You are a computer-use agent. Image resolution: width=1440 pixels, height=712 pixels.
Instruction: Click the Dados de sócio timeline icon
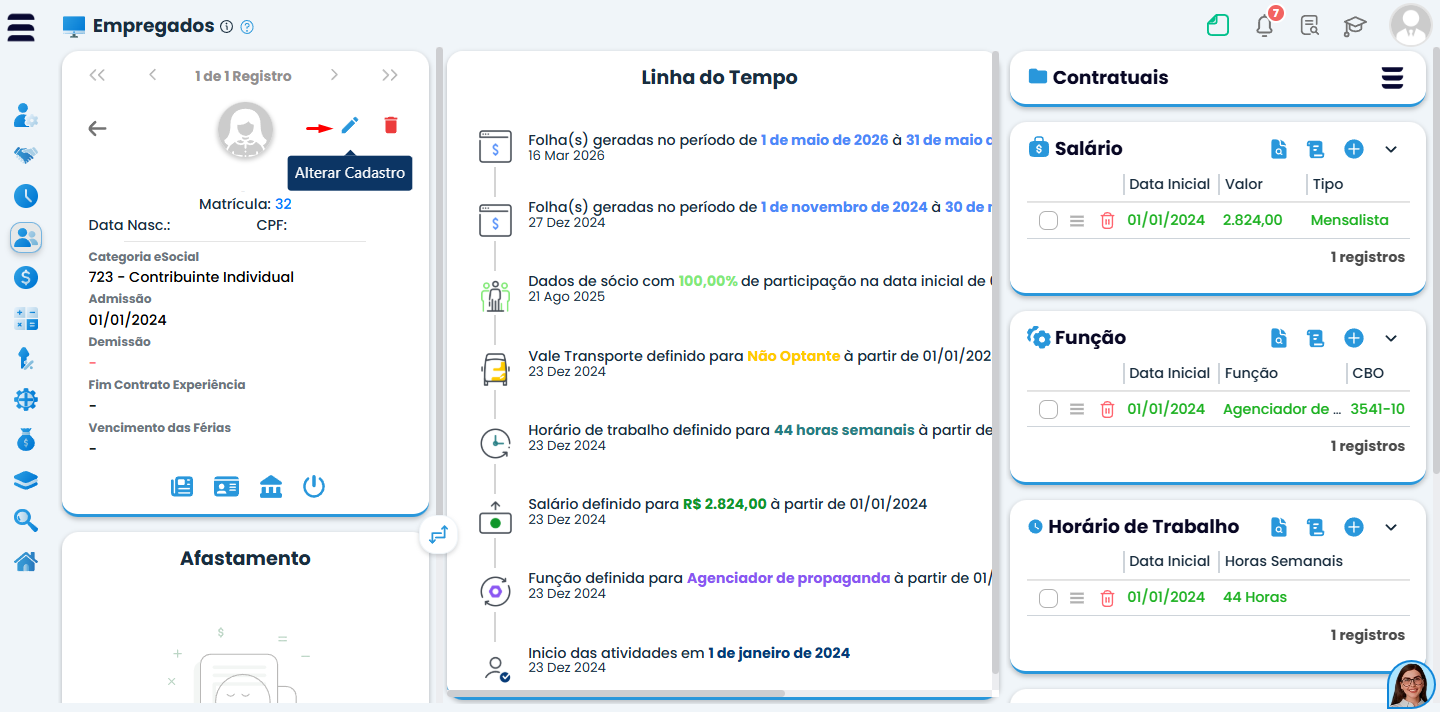495,296
